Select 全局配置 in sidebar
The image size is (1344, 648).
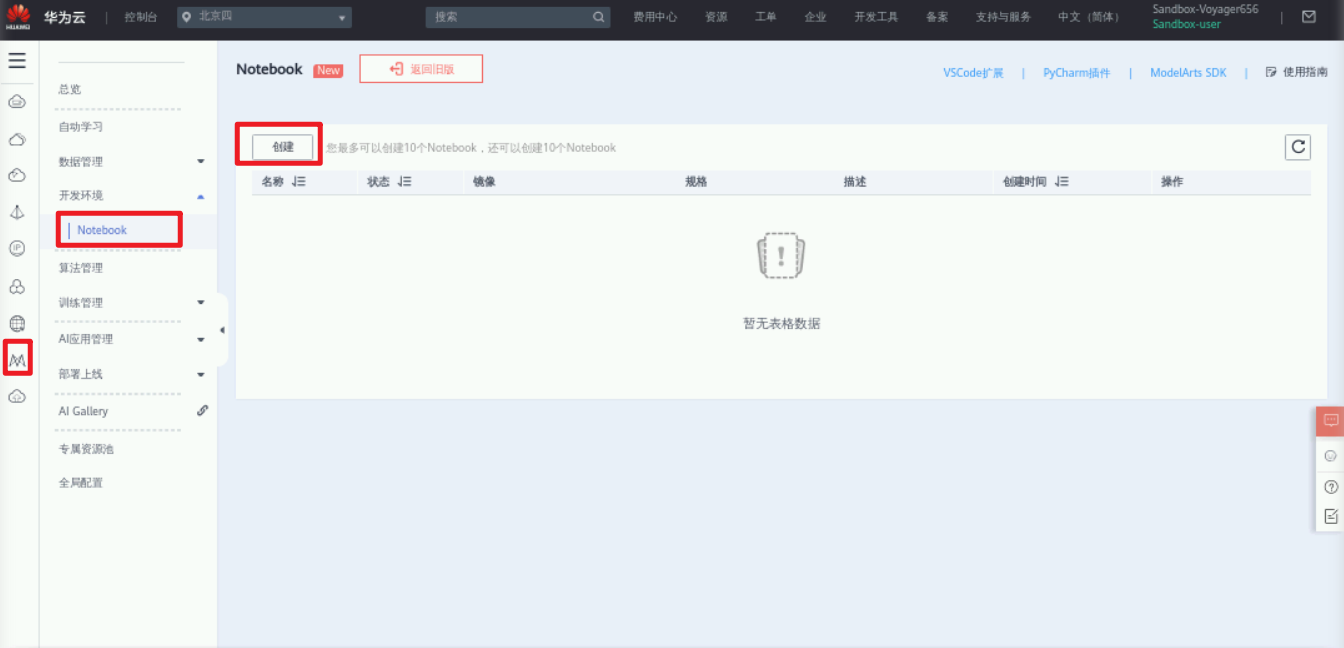click(x=81, y=483)
